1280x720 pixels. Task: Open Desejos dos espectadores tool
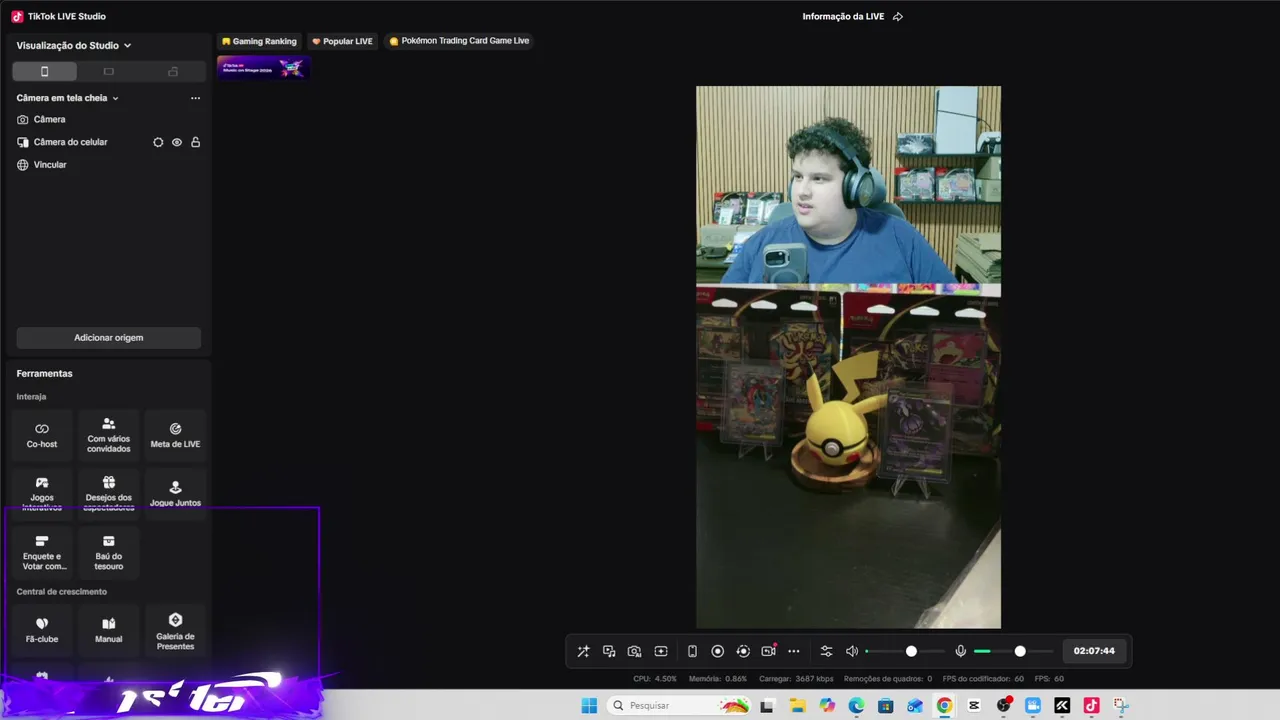point(109,494)
